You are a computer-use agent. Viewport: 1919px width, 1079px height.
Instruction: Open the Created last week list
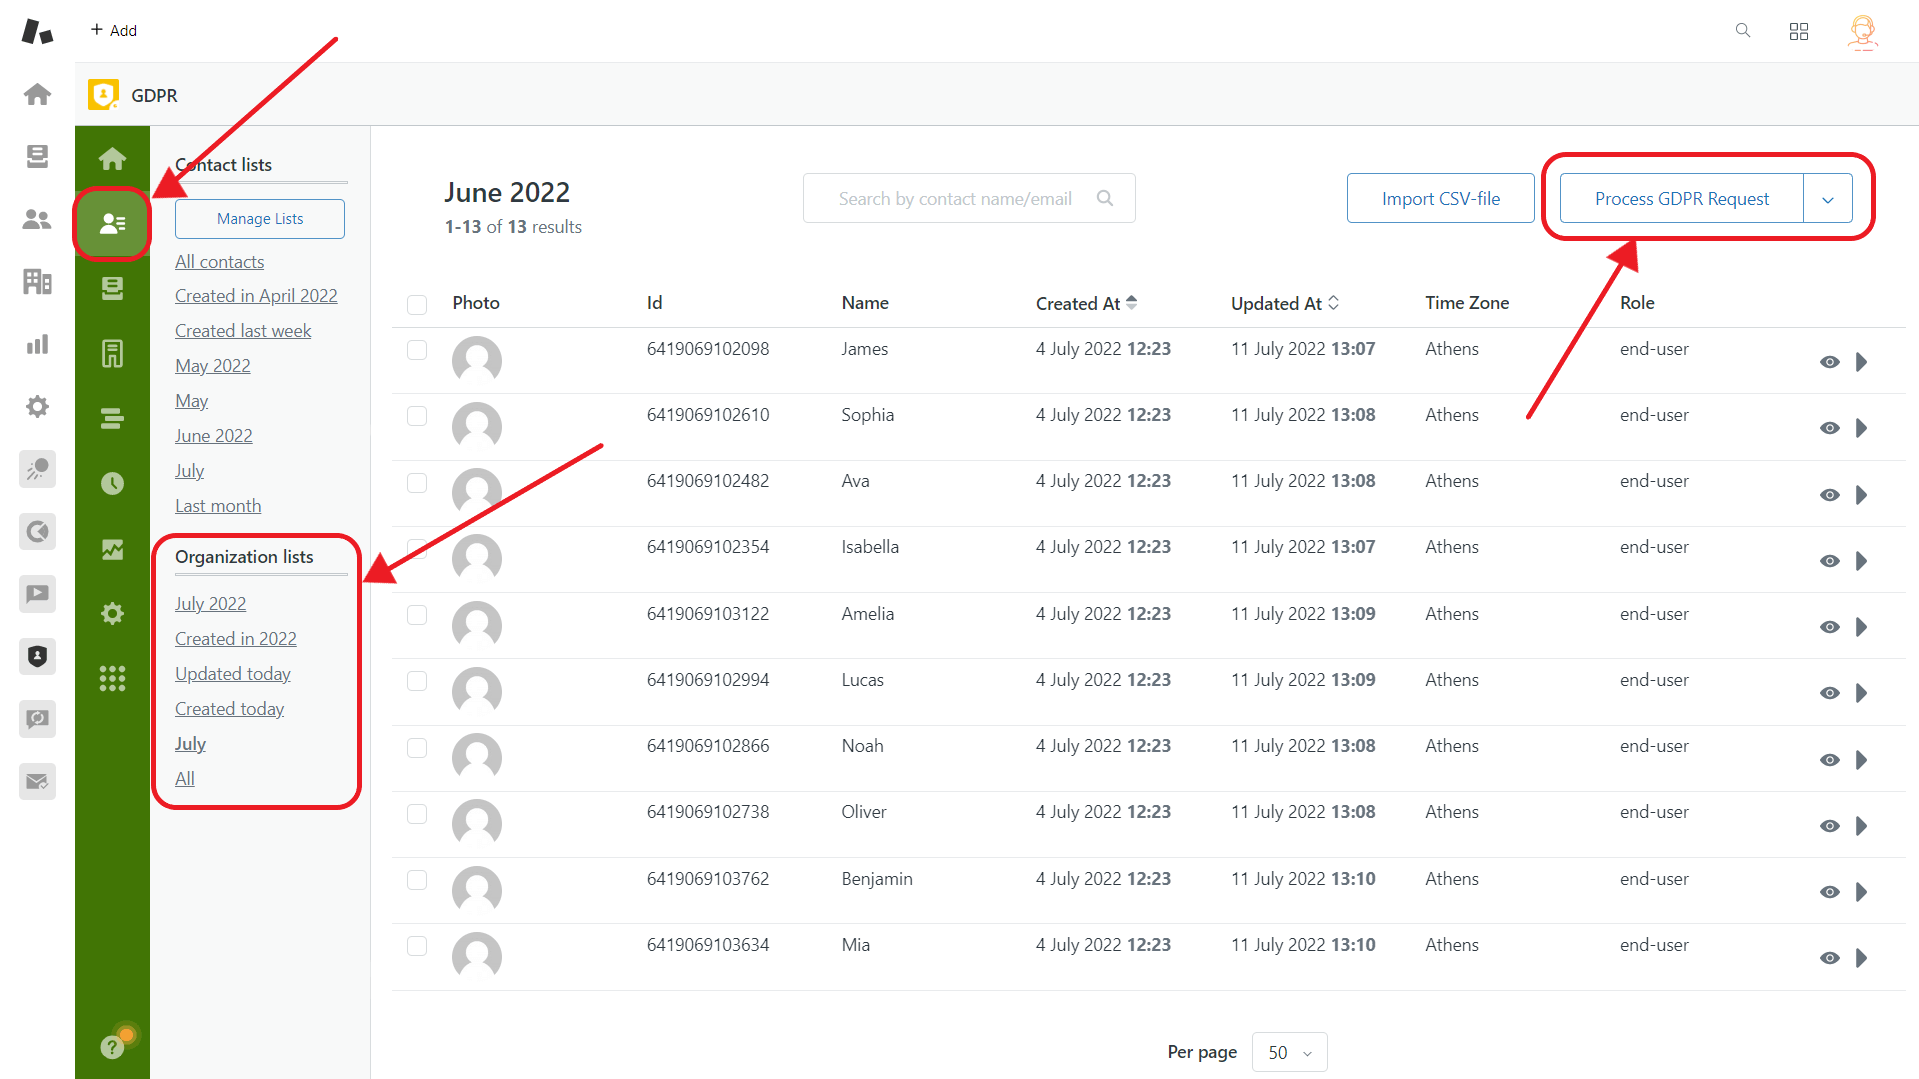pos(243,331)
